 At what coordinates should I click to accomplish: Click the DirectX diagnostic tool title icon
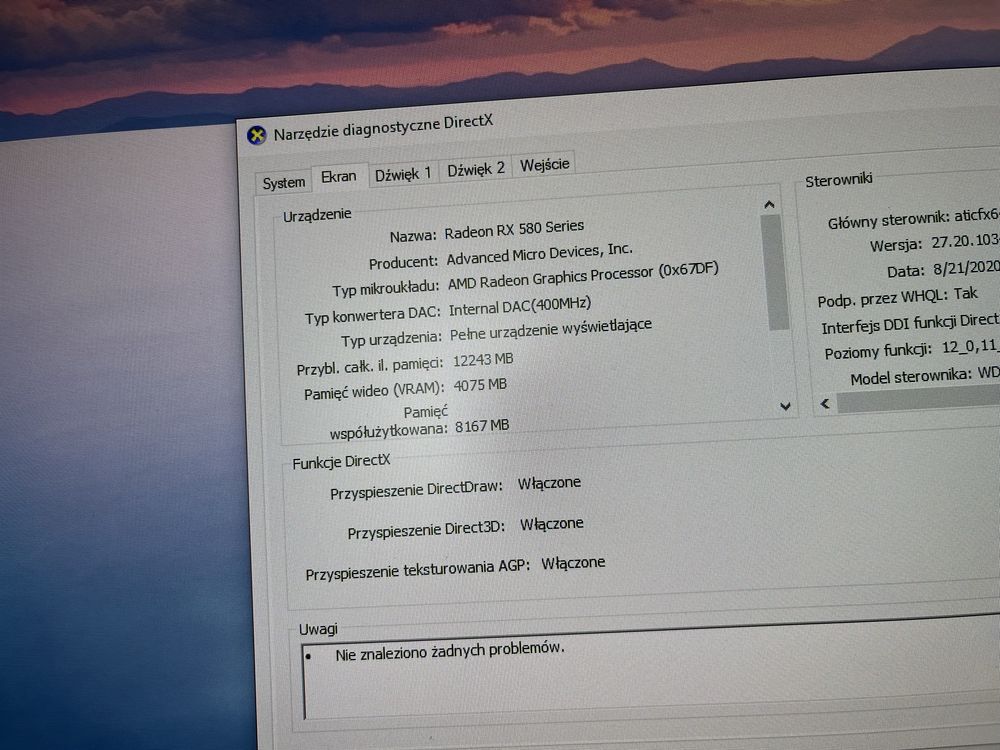click(256, 135)
